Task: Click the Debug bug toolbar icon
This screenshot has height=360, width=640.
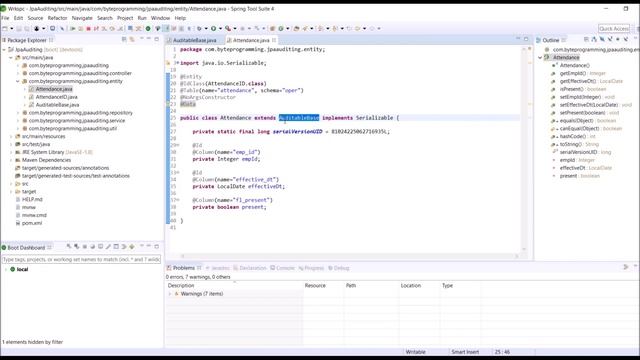Action: (x=199, y=29)
